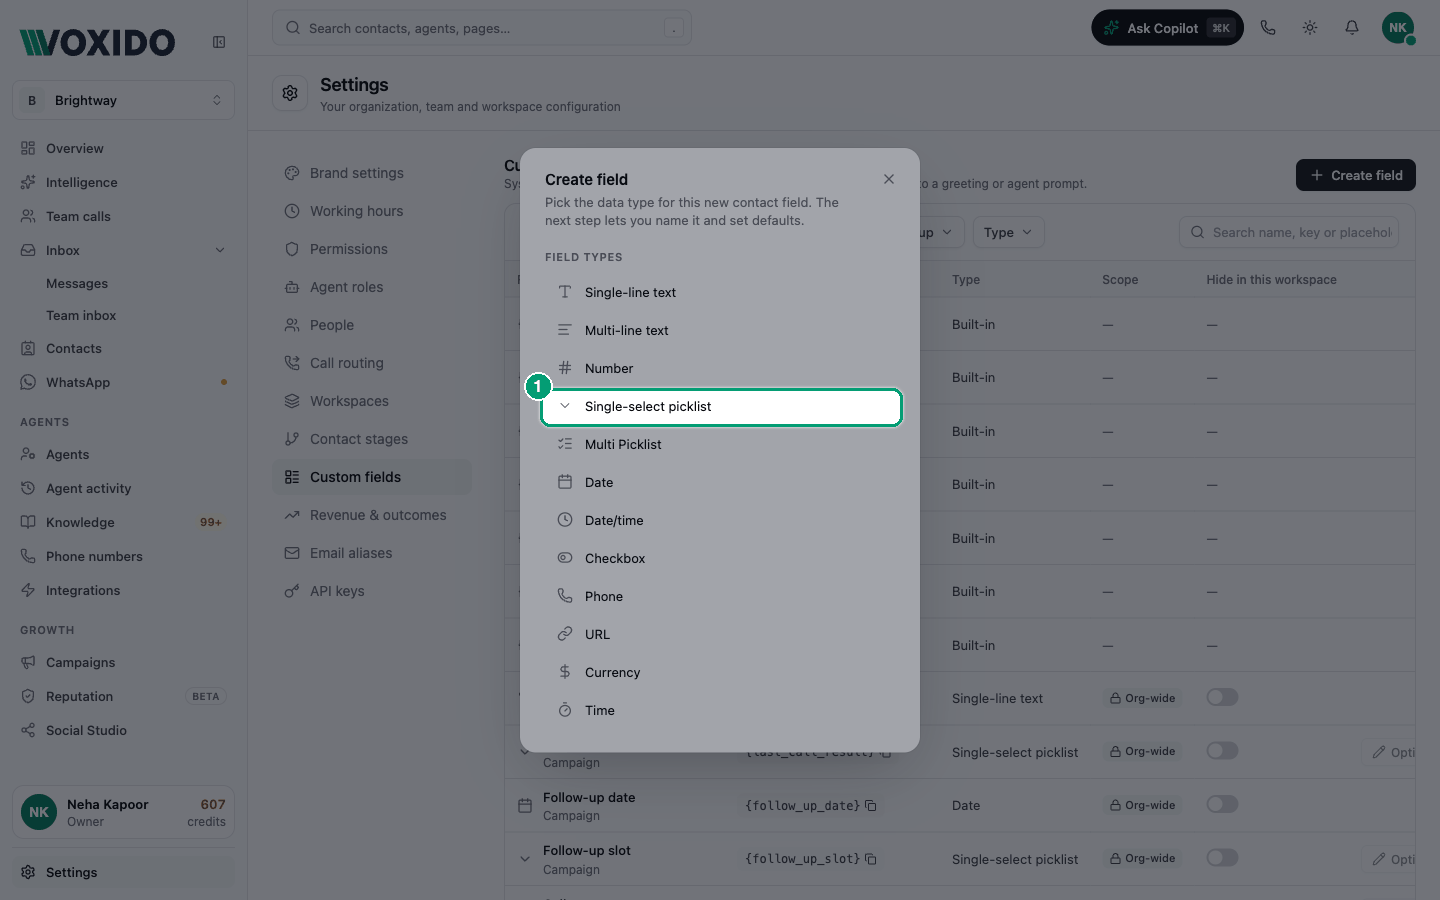This screenshot has width=1440, height=900.
Task: Collapse the sidebar panel icon
Action: [x=219, y=42]
